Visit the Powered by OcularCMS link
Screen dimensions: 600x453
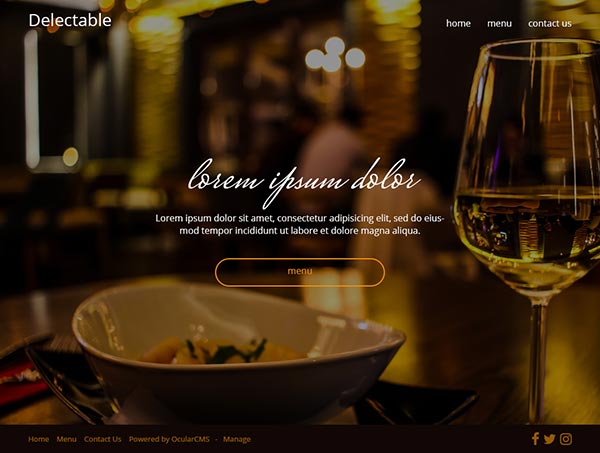(x=169, y=439)
